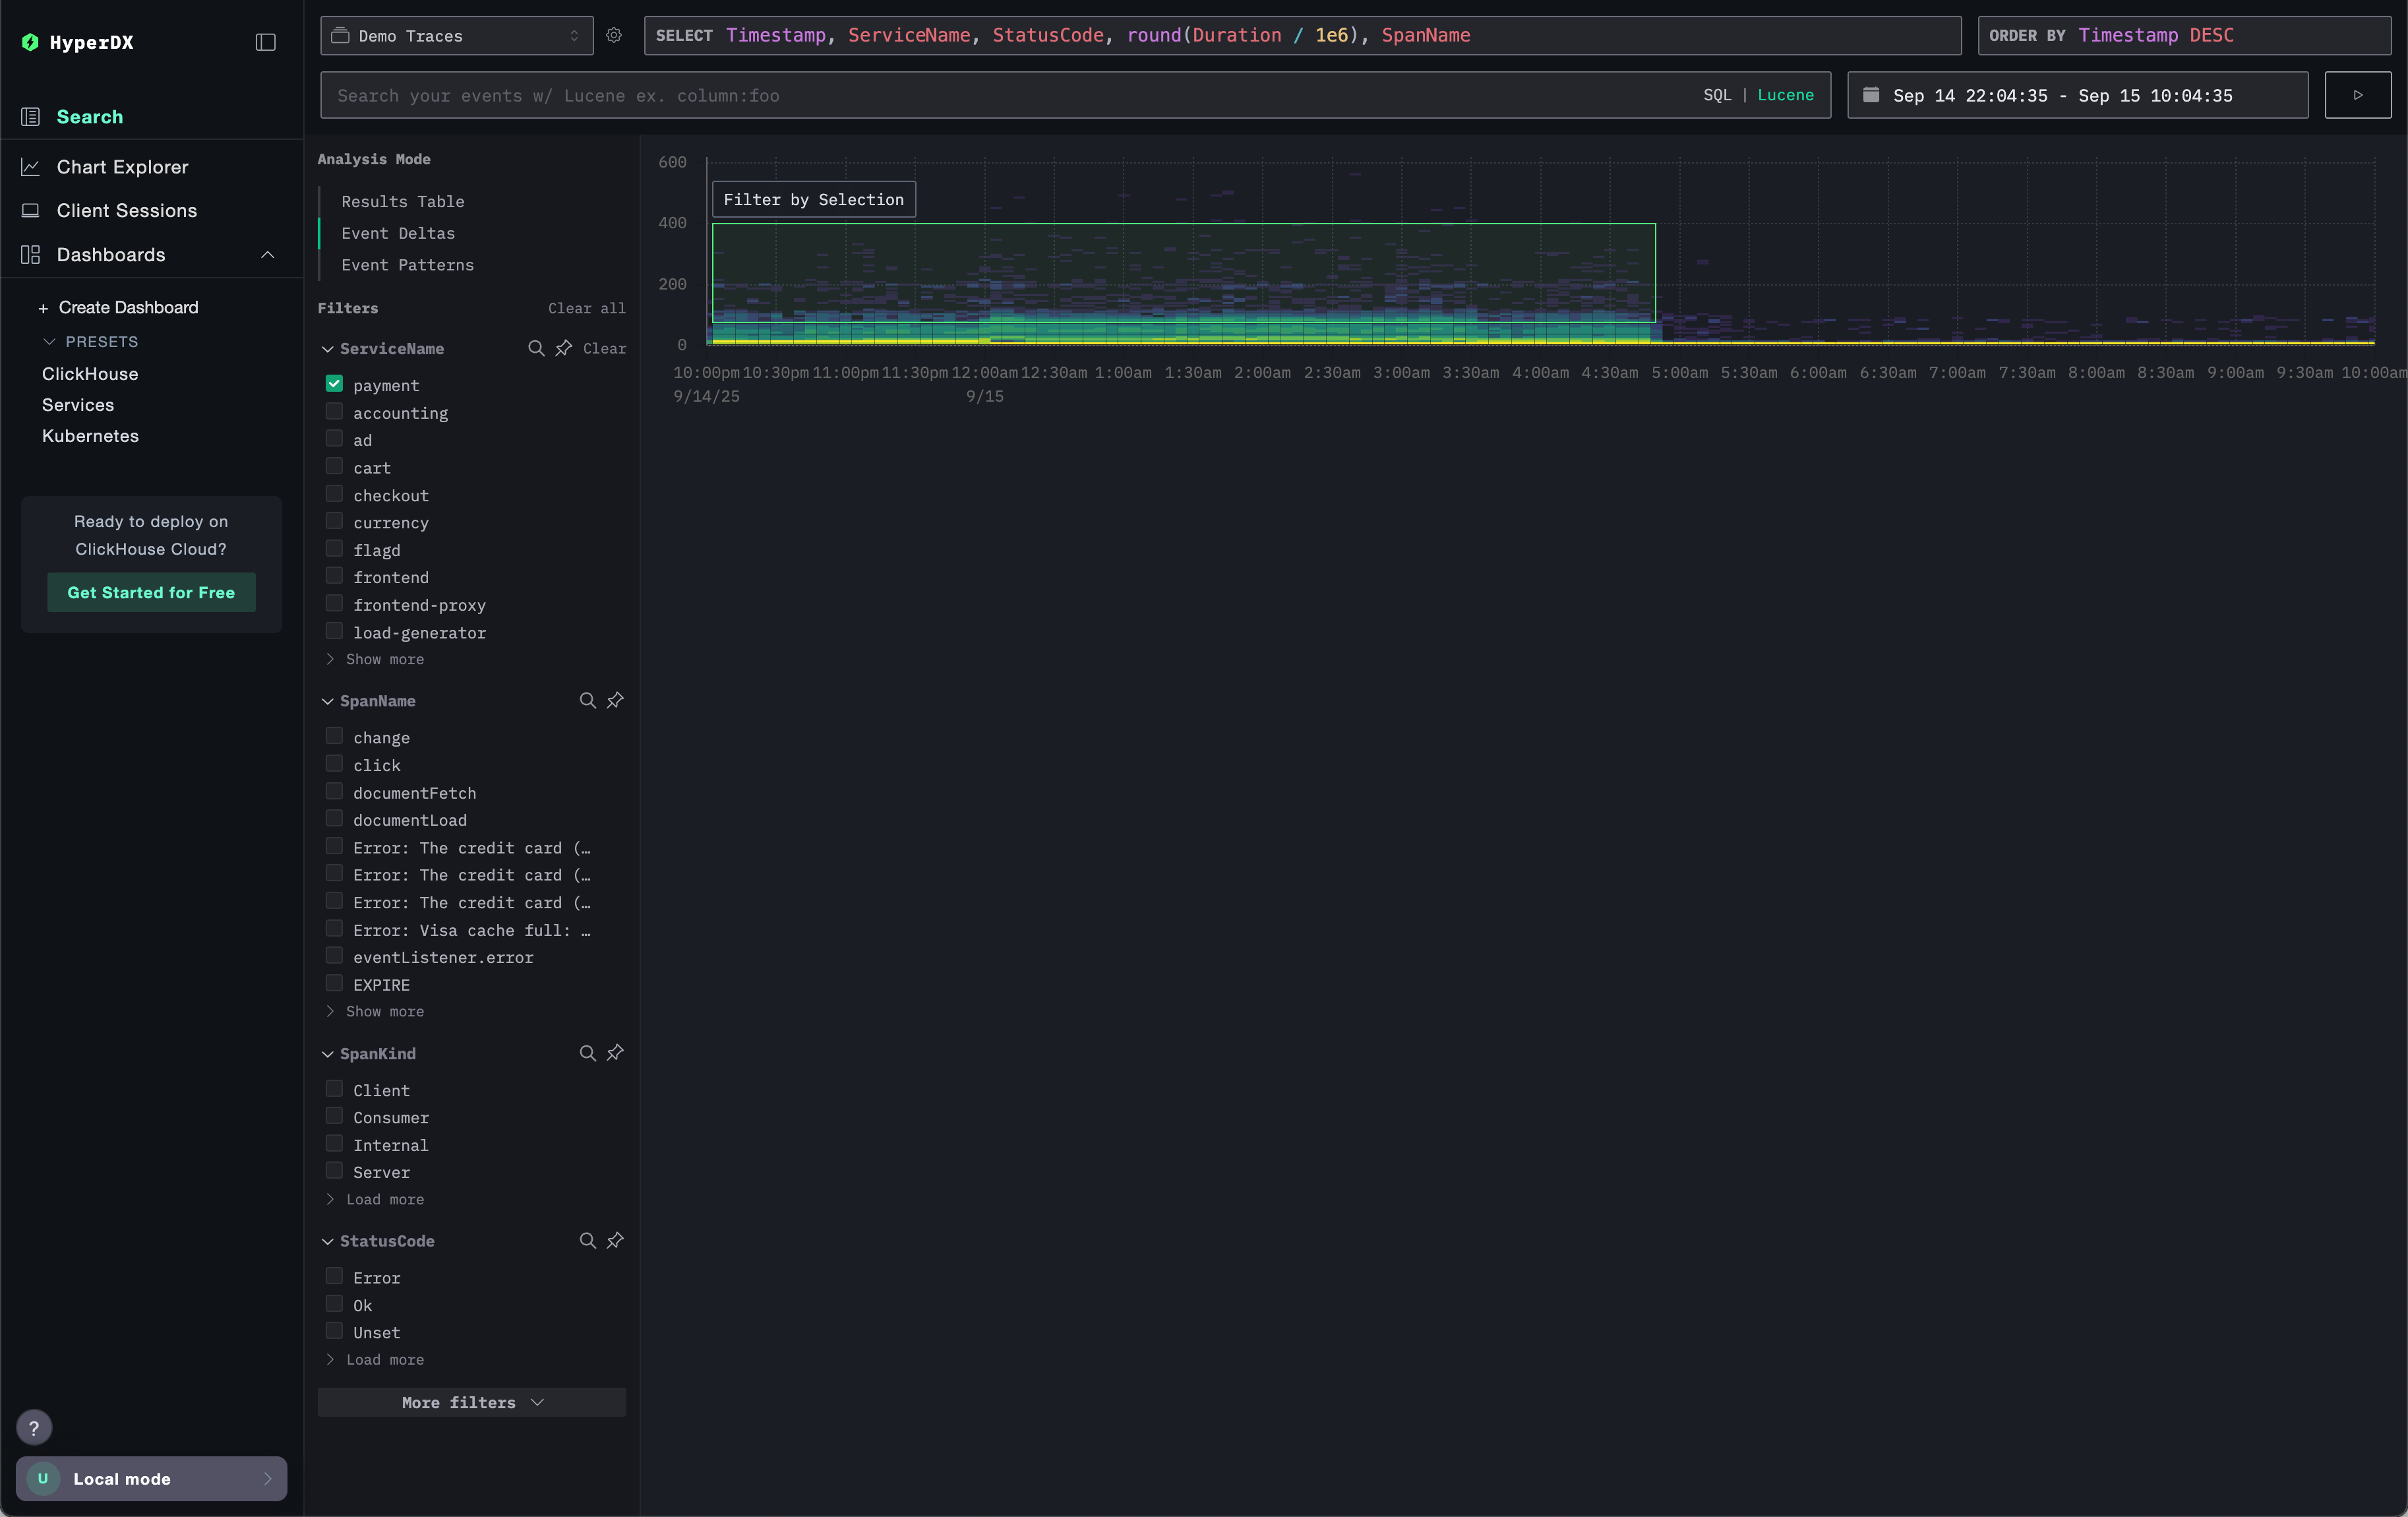Check the Error status code filter
The image size is (2408, 1517).
(334, 1277)
